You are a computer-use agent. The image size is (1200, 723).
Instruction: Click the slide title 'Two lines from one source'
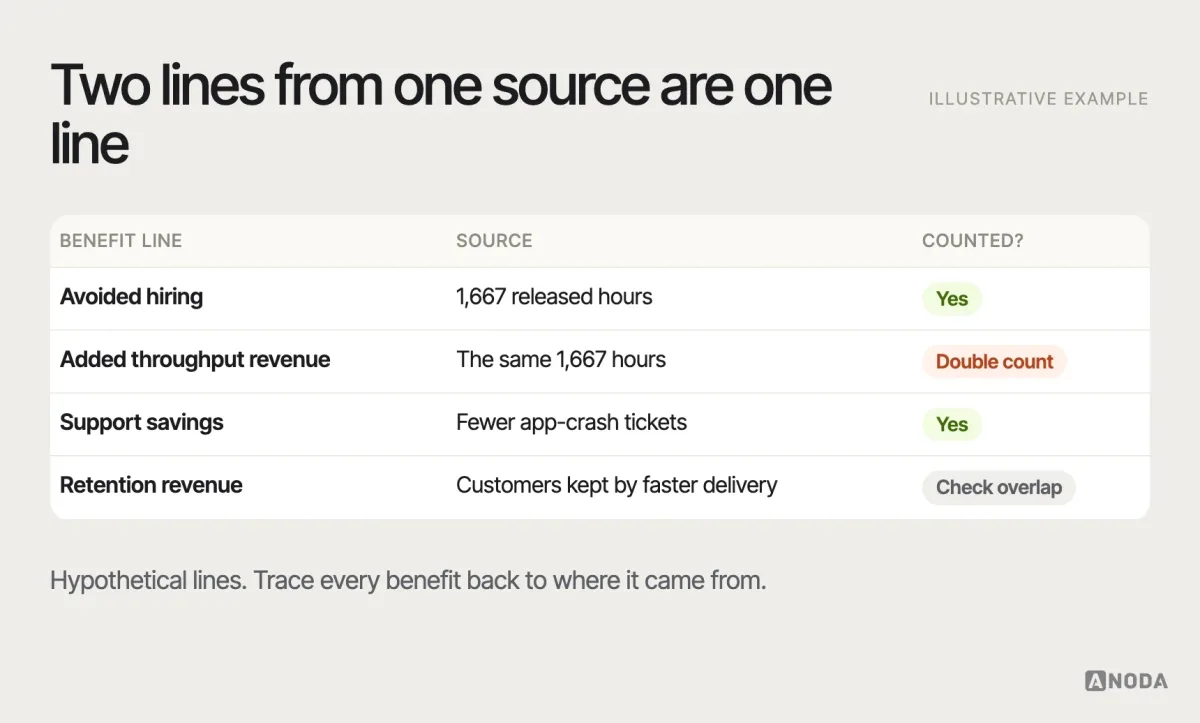pos(441,113)
